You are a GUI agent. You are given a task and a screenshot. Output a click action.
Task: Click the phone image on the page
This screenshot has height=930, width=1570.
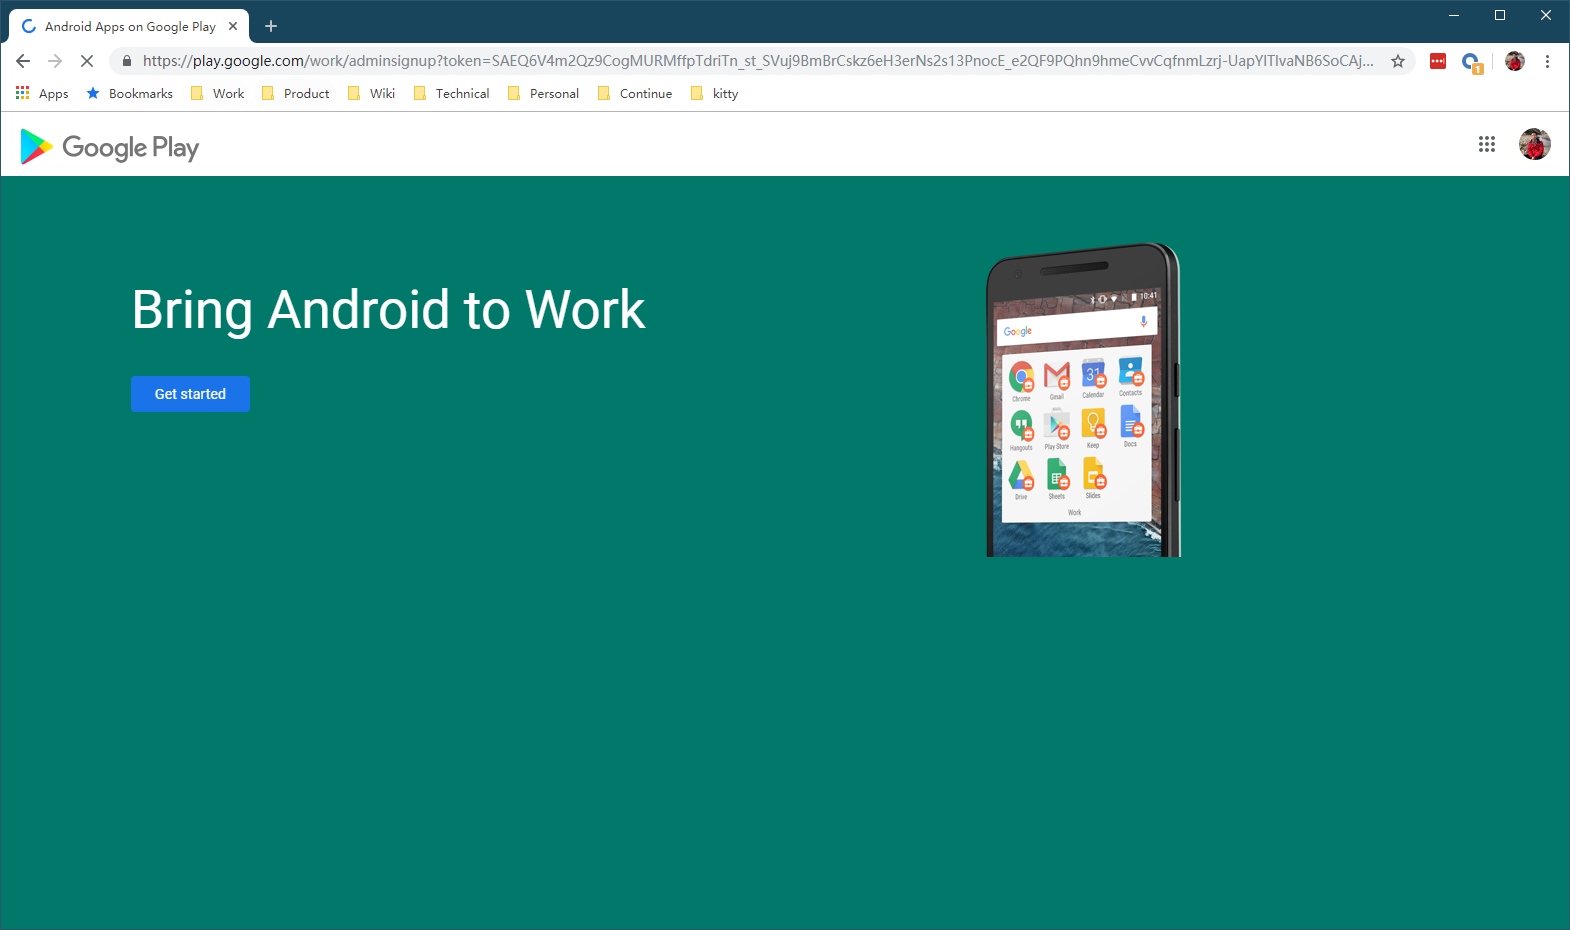(1084, 399)
